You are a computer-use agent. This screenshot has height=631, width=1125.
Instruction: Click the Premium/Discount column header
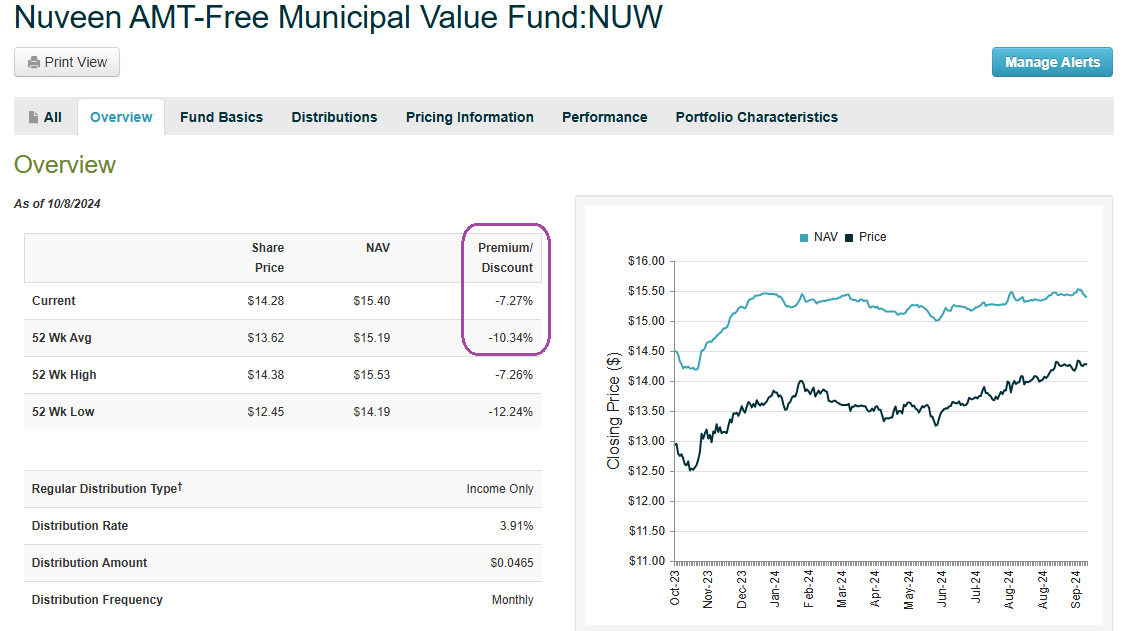coord(506,258)
